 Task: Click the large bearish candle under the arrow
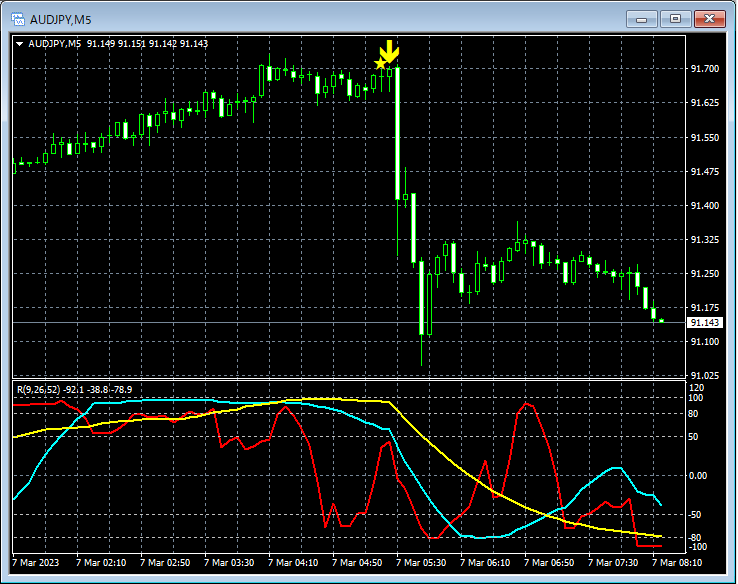[x=398, y=133]
